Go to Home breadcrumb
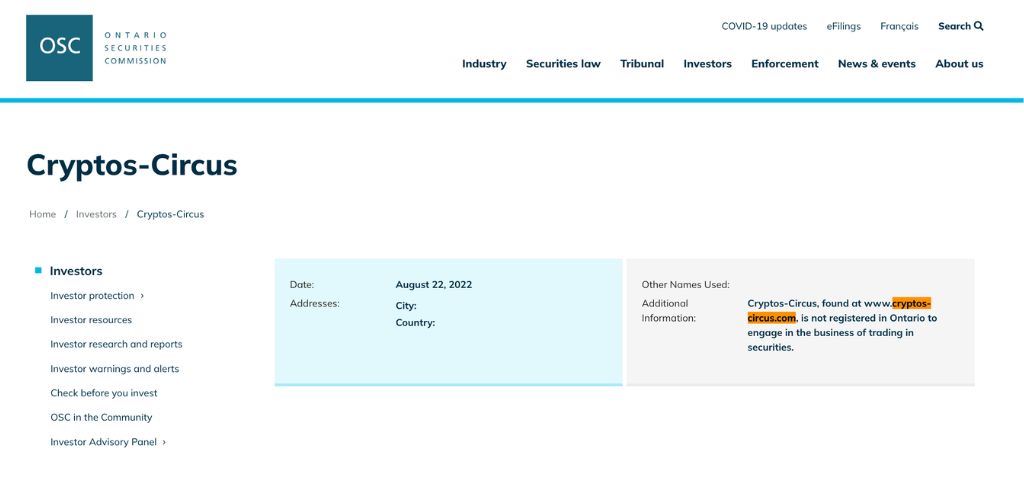This screenshot has height=502, width=1024. [x=42, y=214]
